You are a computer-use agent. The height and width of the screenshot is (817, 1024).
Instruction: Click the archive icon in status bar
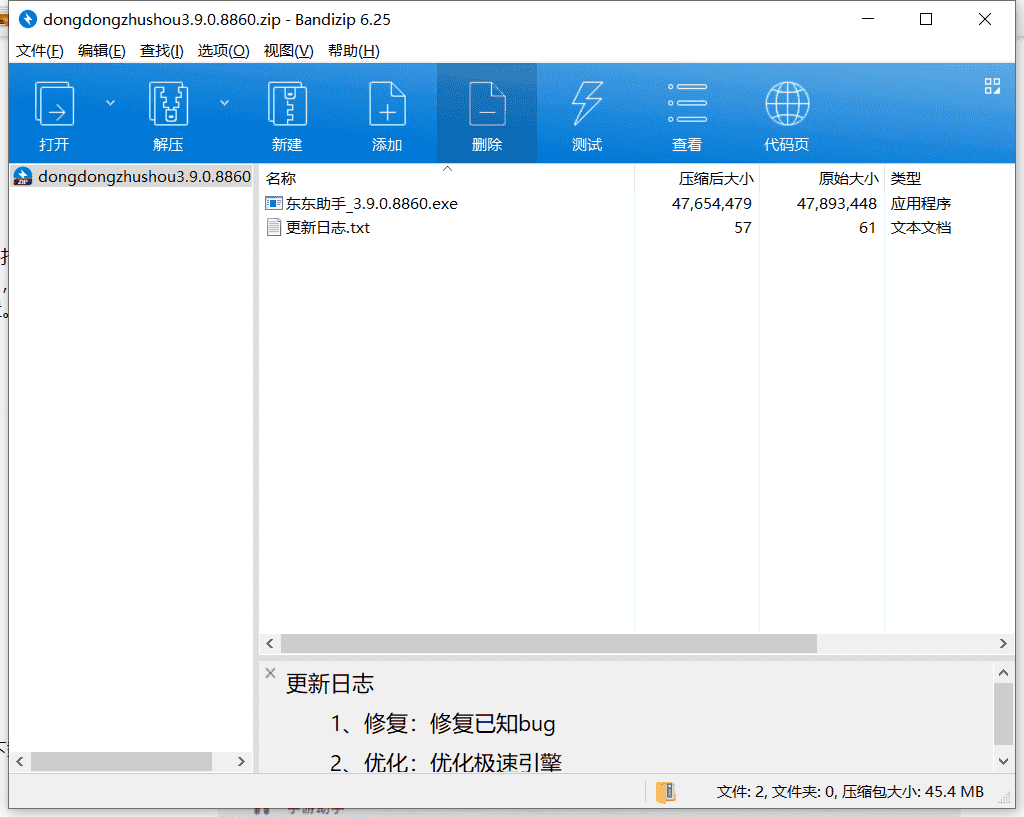click(665, 792)
